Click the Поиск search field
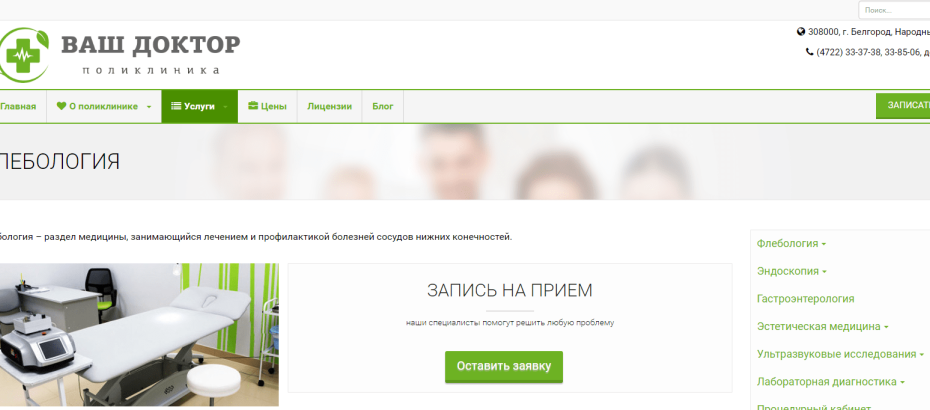 coord(894,10)
